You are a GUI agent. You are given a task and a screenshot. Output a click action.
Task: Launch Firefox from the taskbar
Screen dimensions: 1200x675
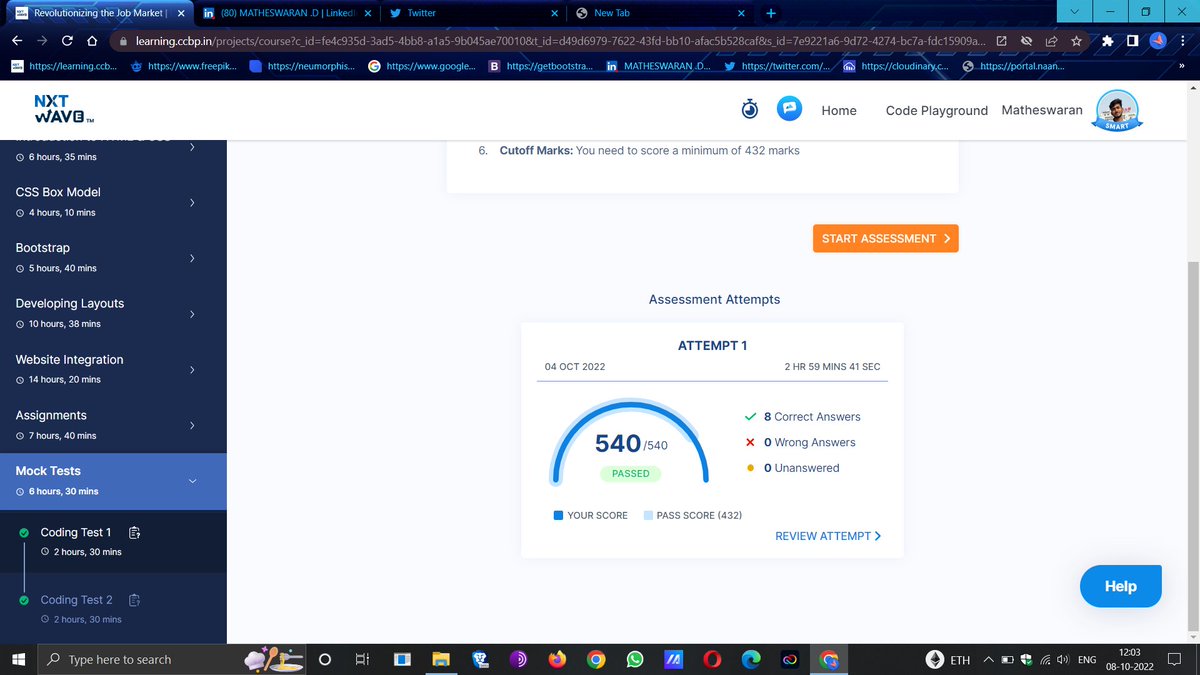click(557, 660)
